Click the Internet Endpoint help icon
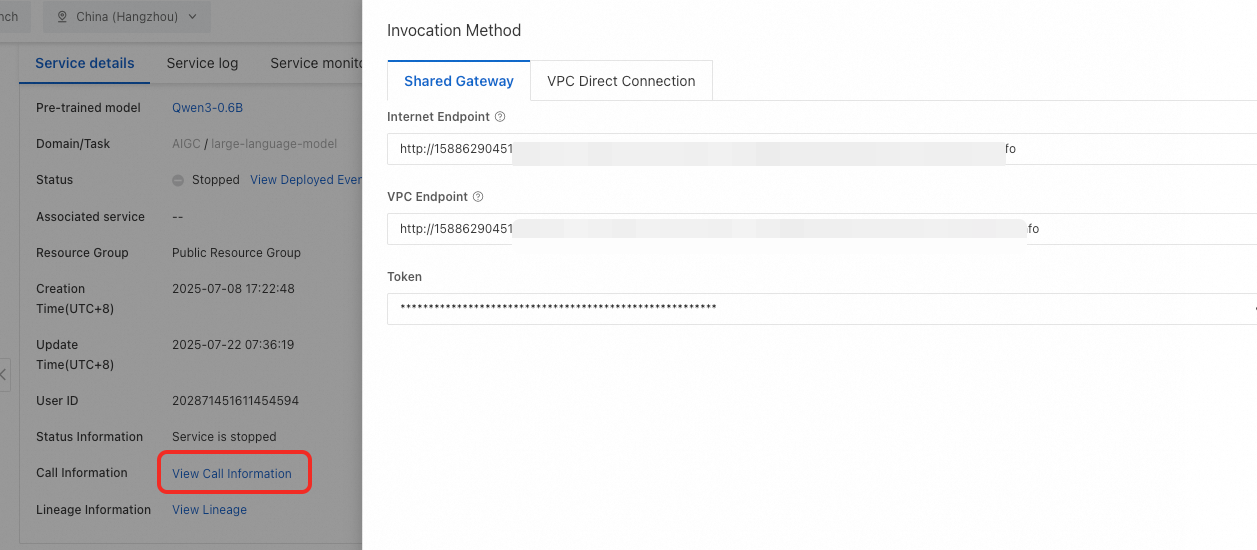1257x550 pixels. pyautogui.click(x=500, y=117)
